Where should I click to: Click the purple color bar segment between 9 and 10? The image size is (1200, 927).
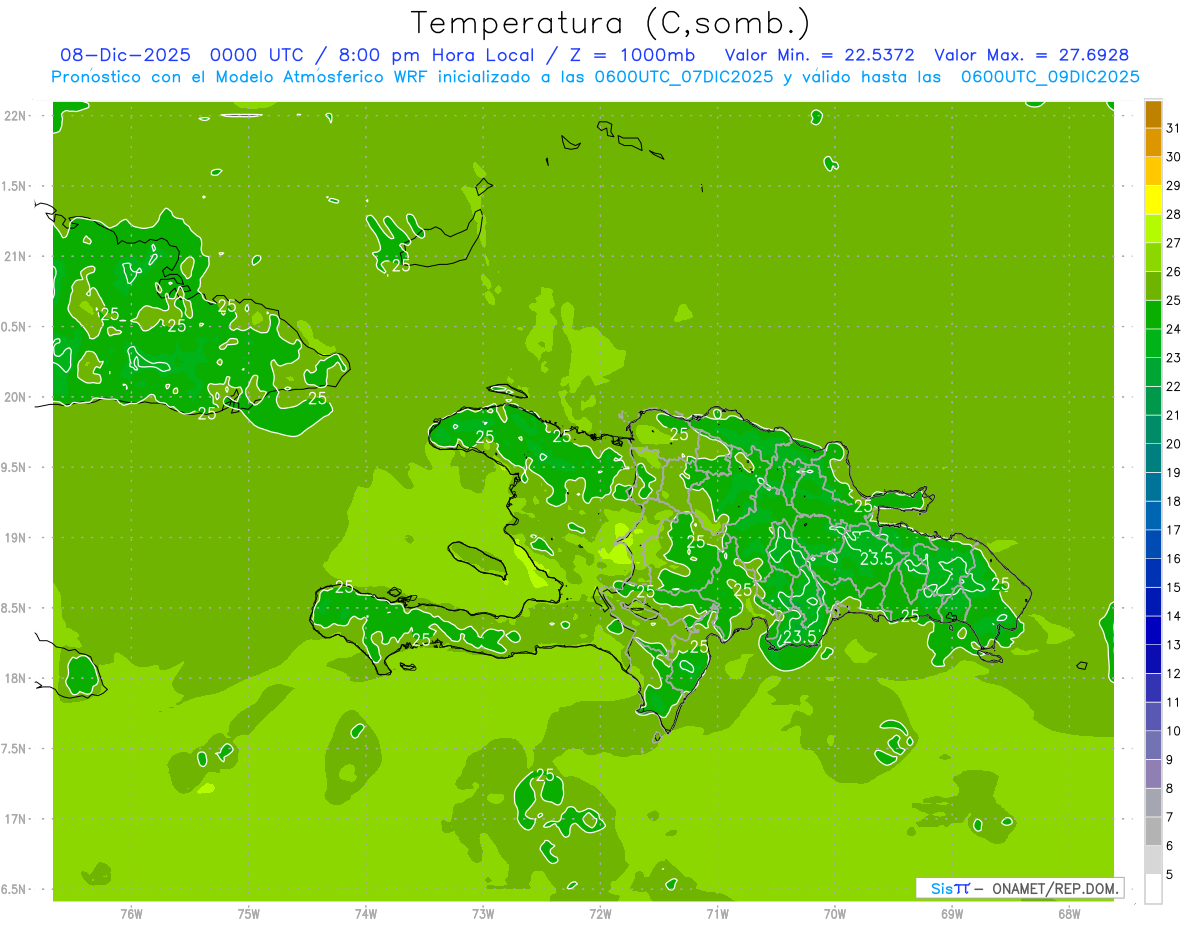click(1153, 745)
